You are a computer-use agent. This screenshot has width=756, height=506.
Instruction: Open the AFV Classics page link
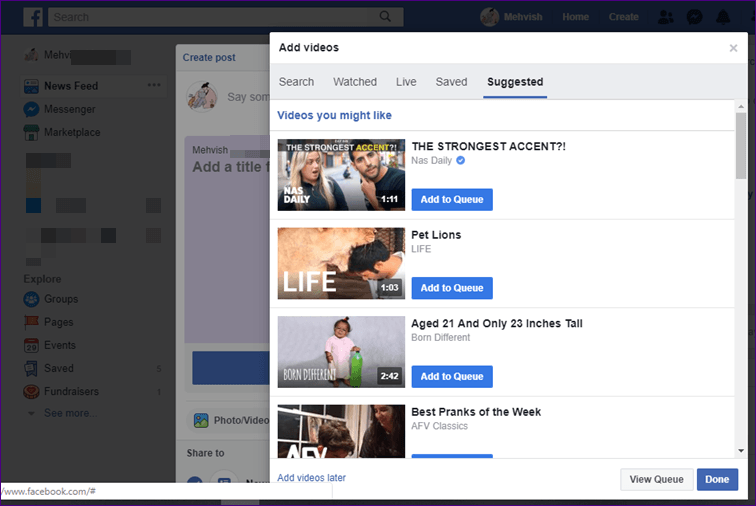click(x=439, y=426)
